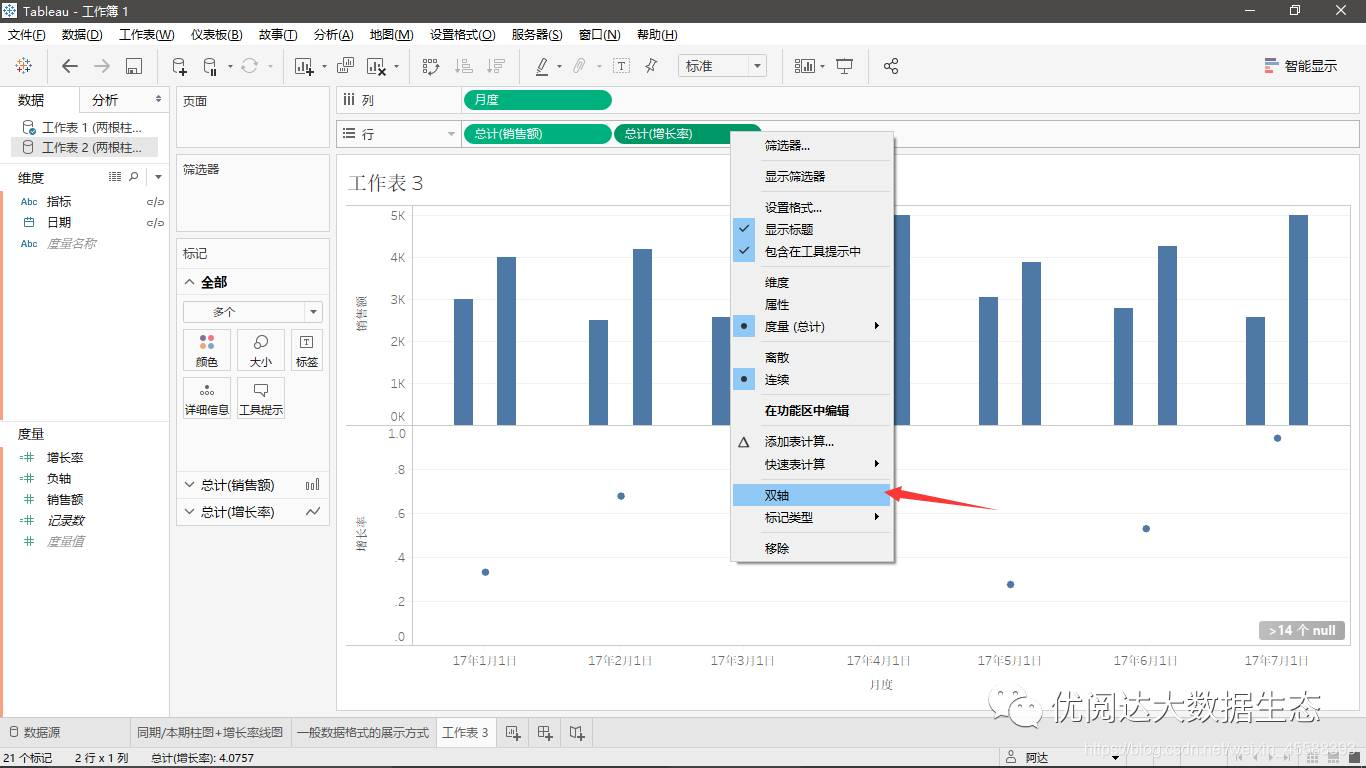The image size is (1366, 768).
Task: Open 标记类型 submenu
Action: tap(811, 517)
